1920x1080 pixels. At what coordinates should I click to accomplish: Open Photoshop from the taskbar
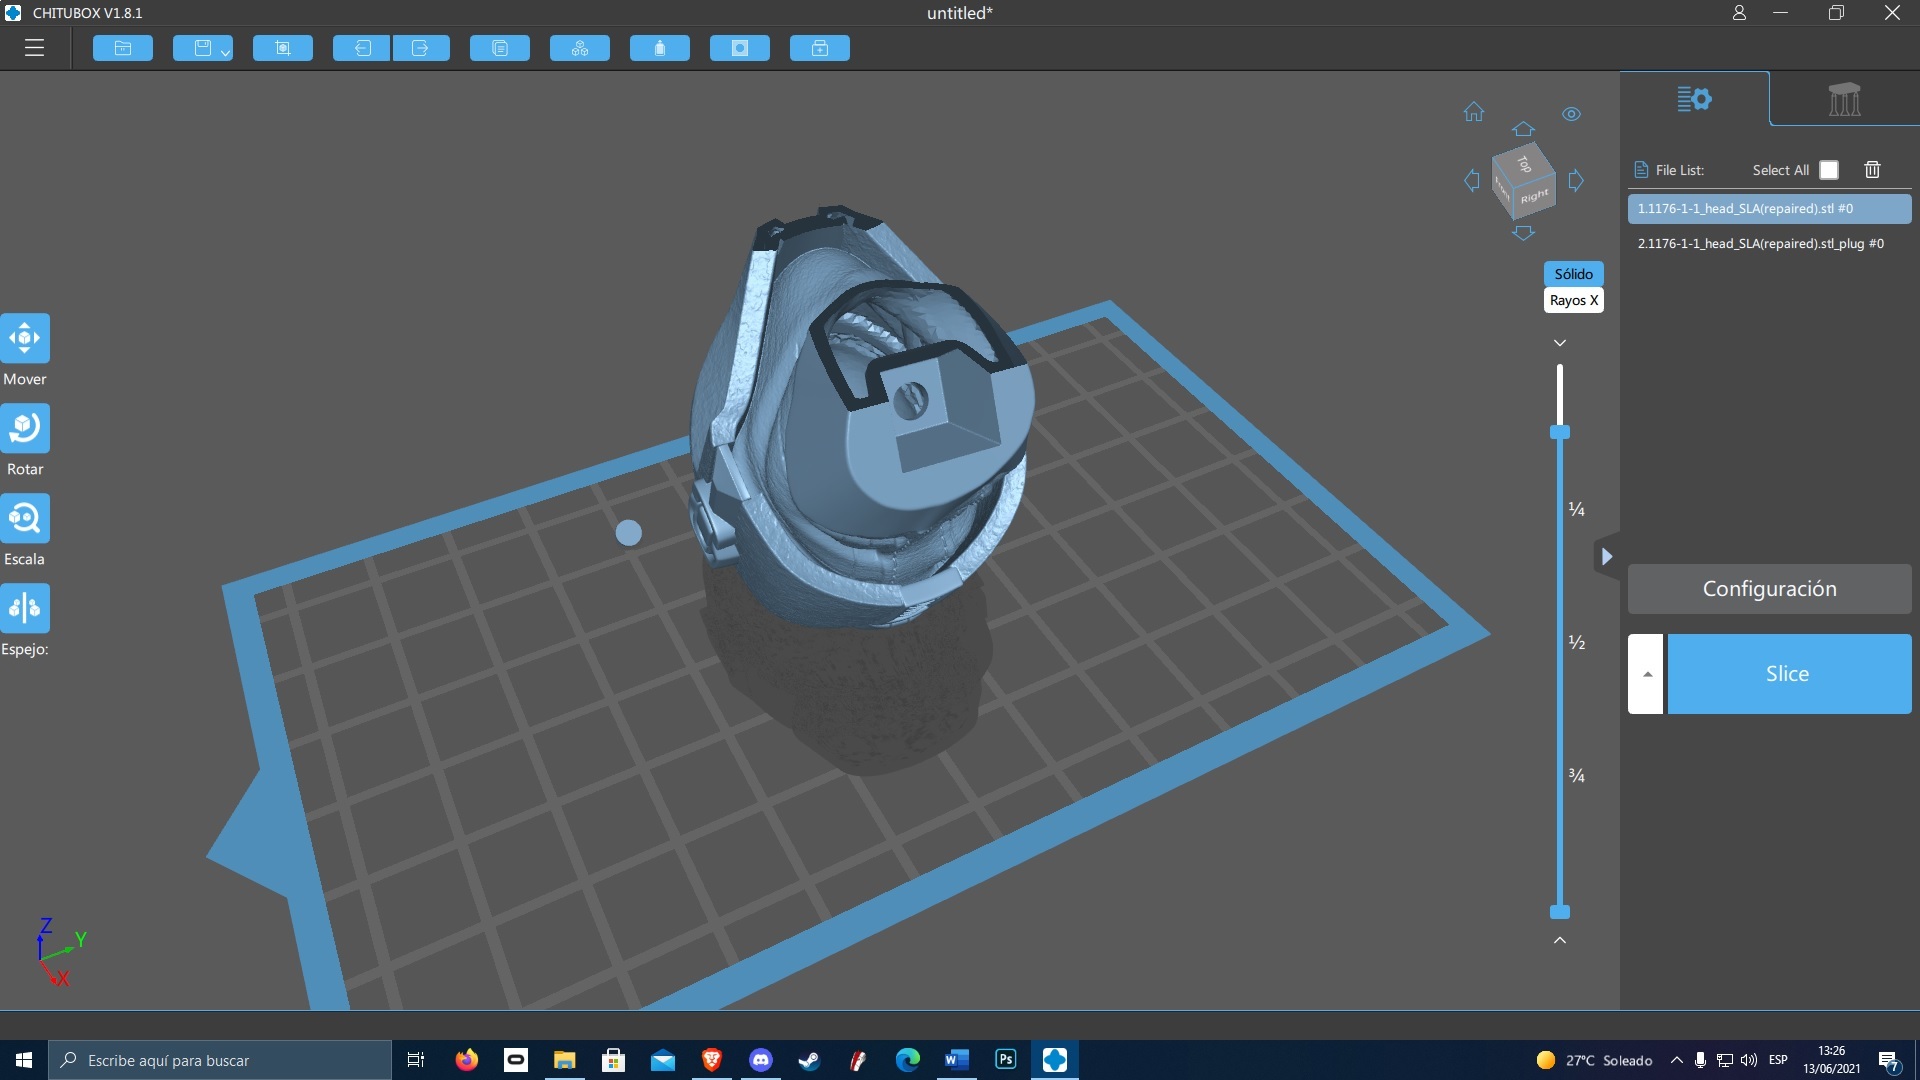click(x=1006, y=1060)
